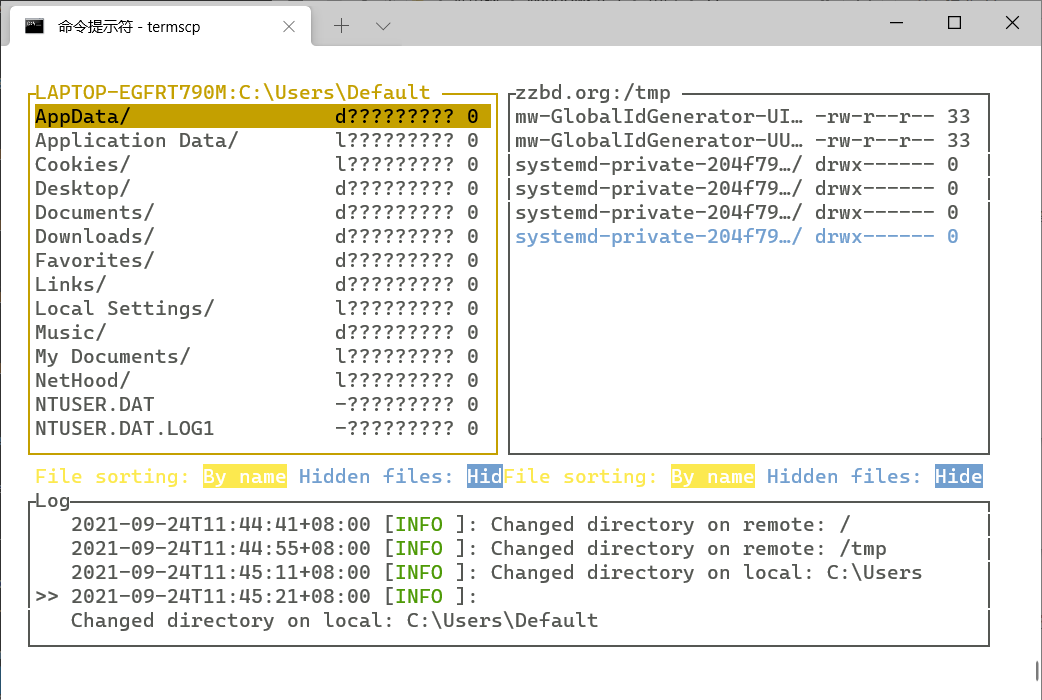The height and width of the screenshot is (700, 1042).
Task: Select the Downloads/ folder entry
Action: (x=95, y=237)
